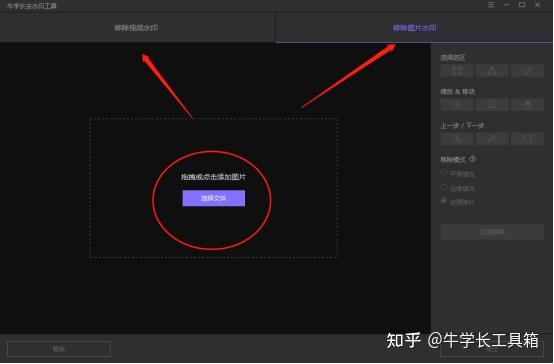This screenshot has height=364, width=554.
Task: Select the triangle polygon selection tool
Action: pyautogui.click(x=492, y=71)
